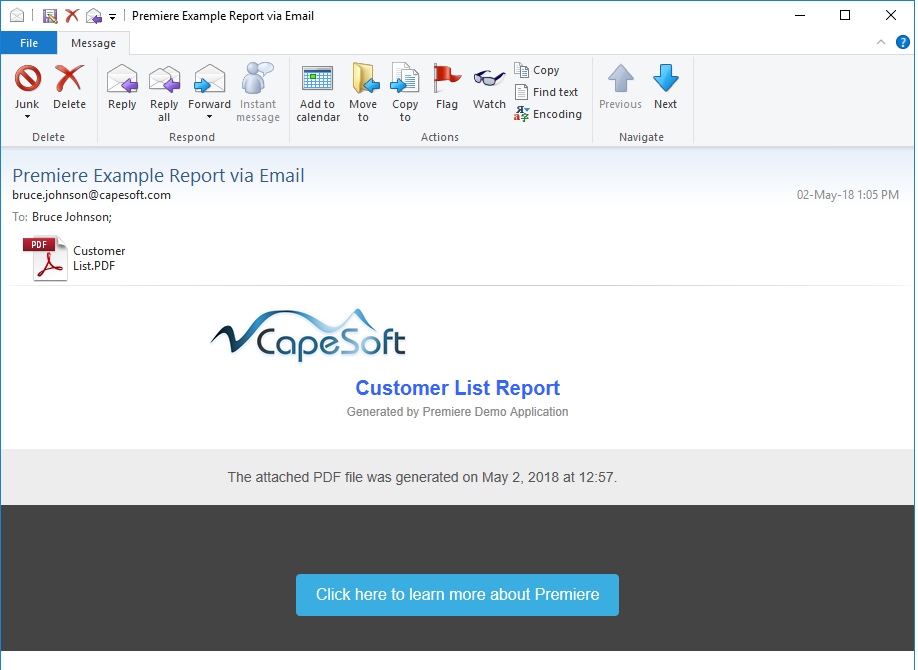
Task: Open Find text in the ribbon
Action: 546,92
